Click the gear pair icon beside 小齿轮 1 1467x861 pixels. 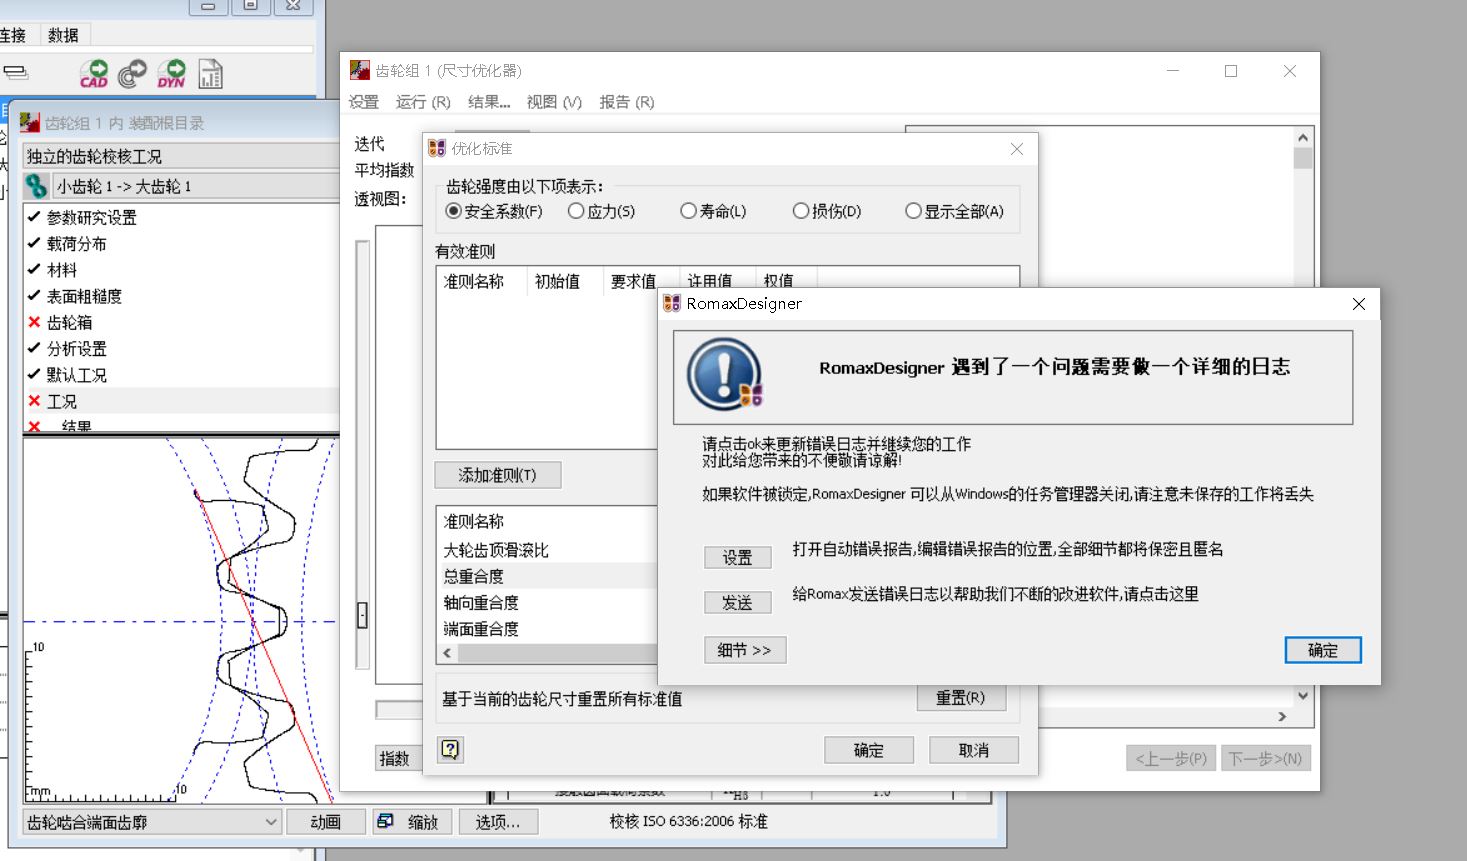[x=36, y=186]
